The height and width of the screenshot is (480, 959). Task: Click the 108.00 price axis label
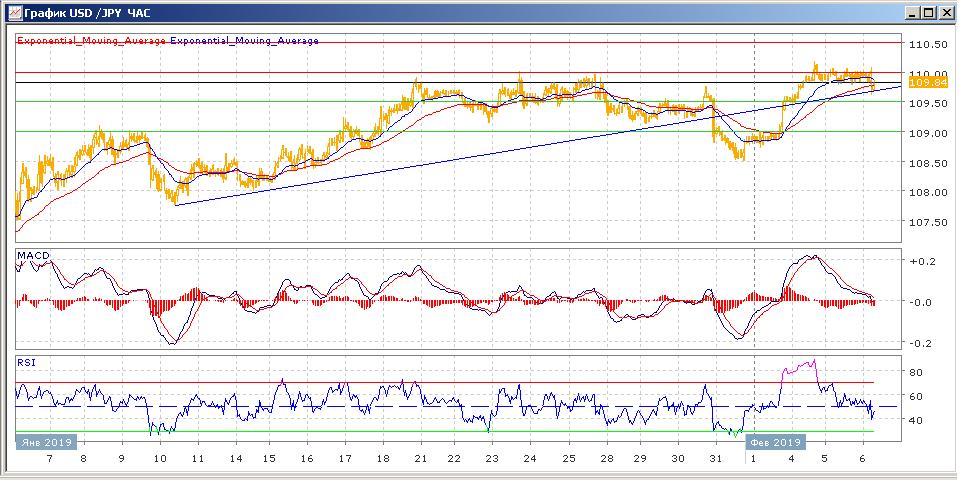[x=928, y=193]
